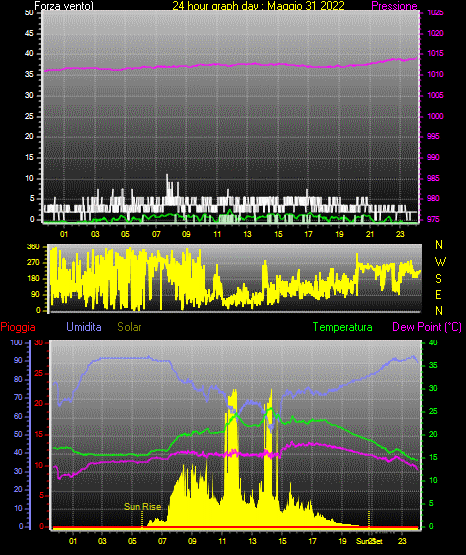Click the red '25' rain axis value
This screenshot has width=466, height=555.
pos(39,373)
